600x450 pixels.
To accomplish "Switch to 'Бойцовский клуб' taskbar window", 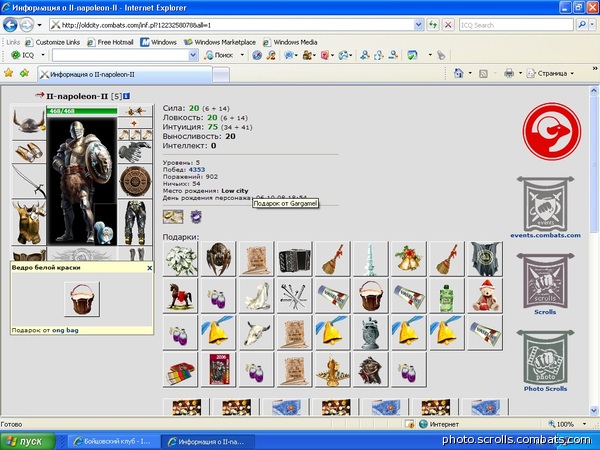I will pos(112,441).
